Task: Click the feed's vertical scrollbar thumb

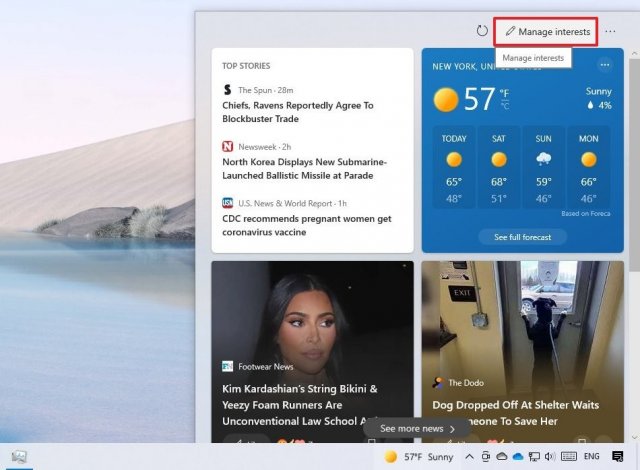Action: tap(634, 164)
